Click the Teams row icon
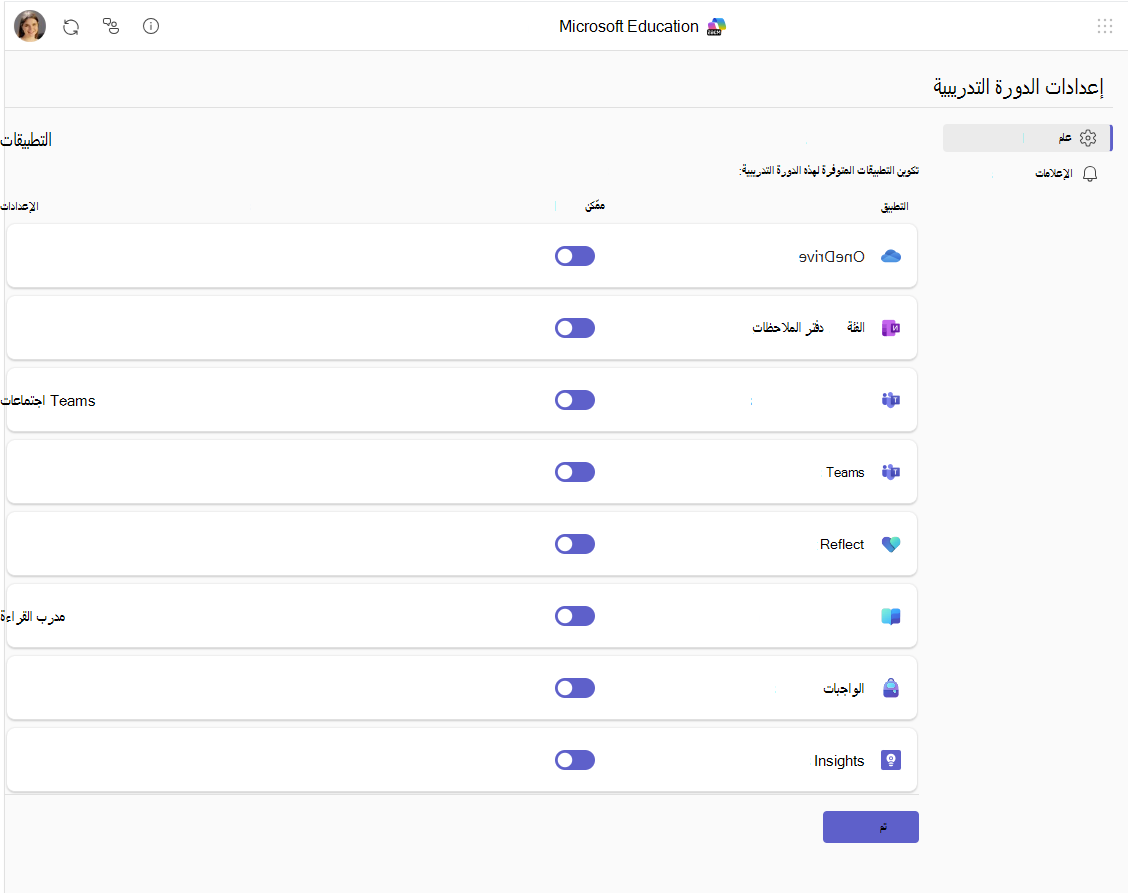Viewport: 1128px width, 893px height. [891, 472]
